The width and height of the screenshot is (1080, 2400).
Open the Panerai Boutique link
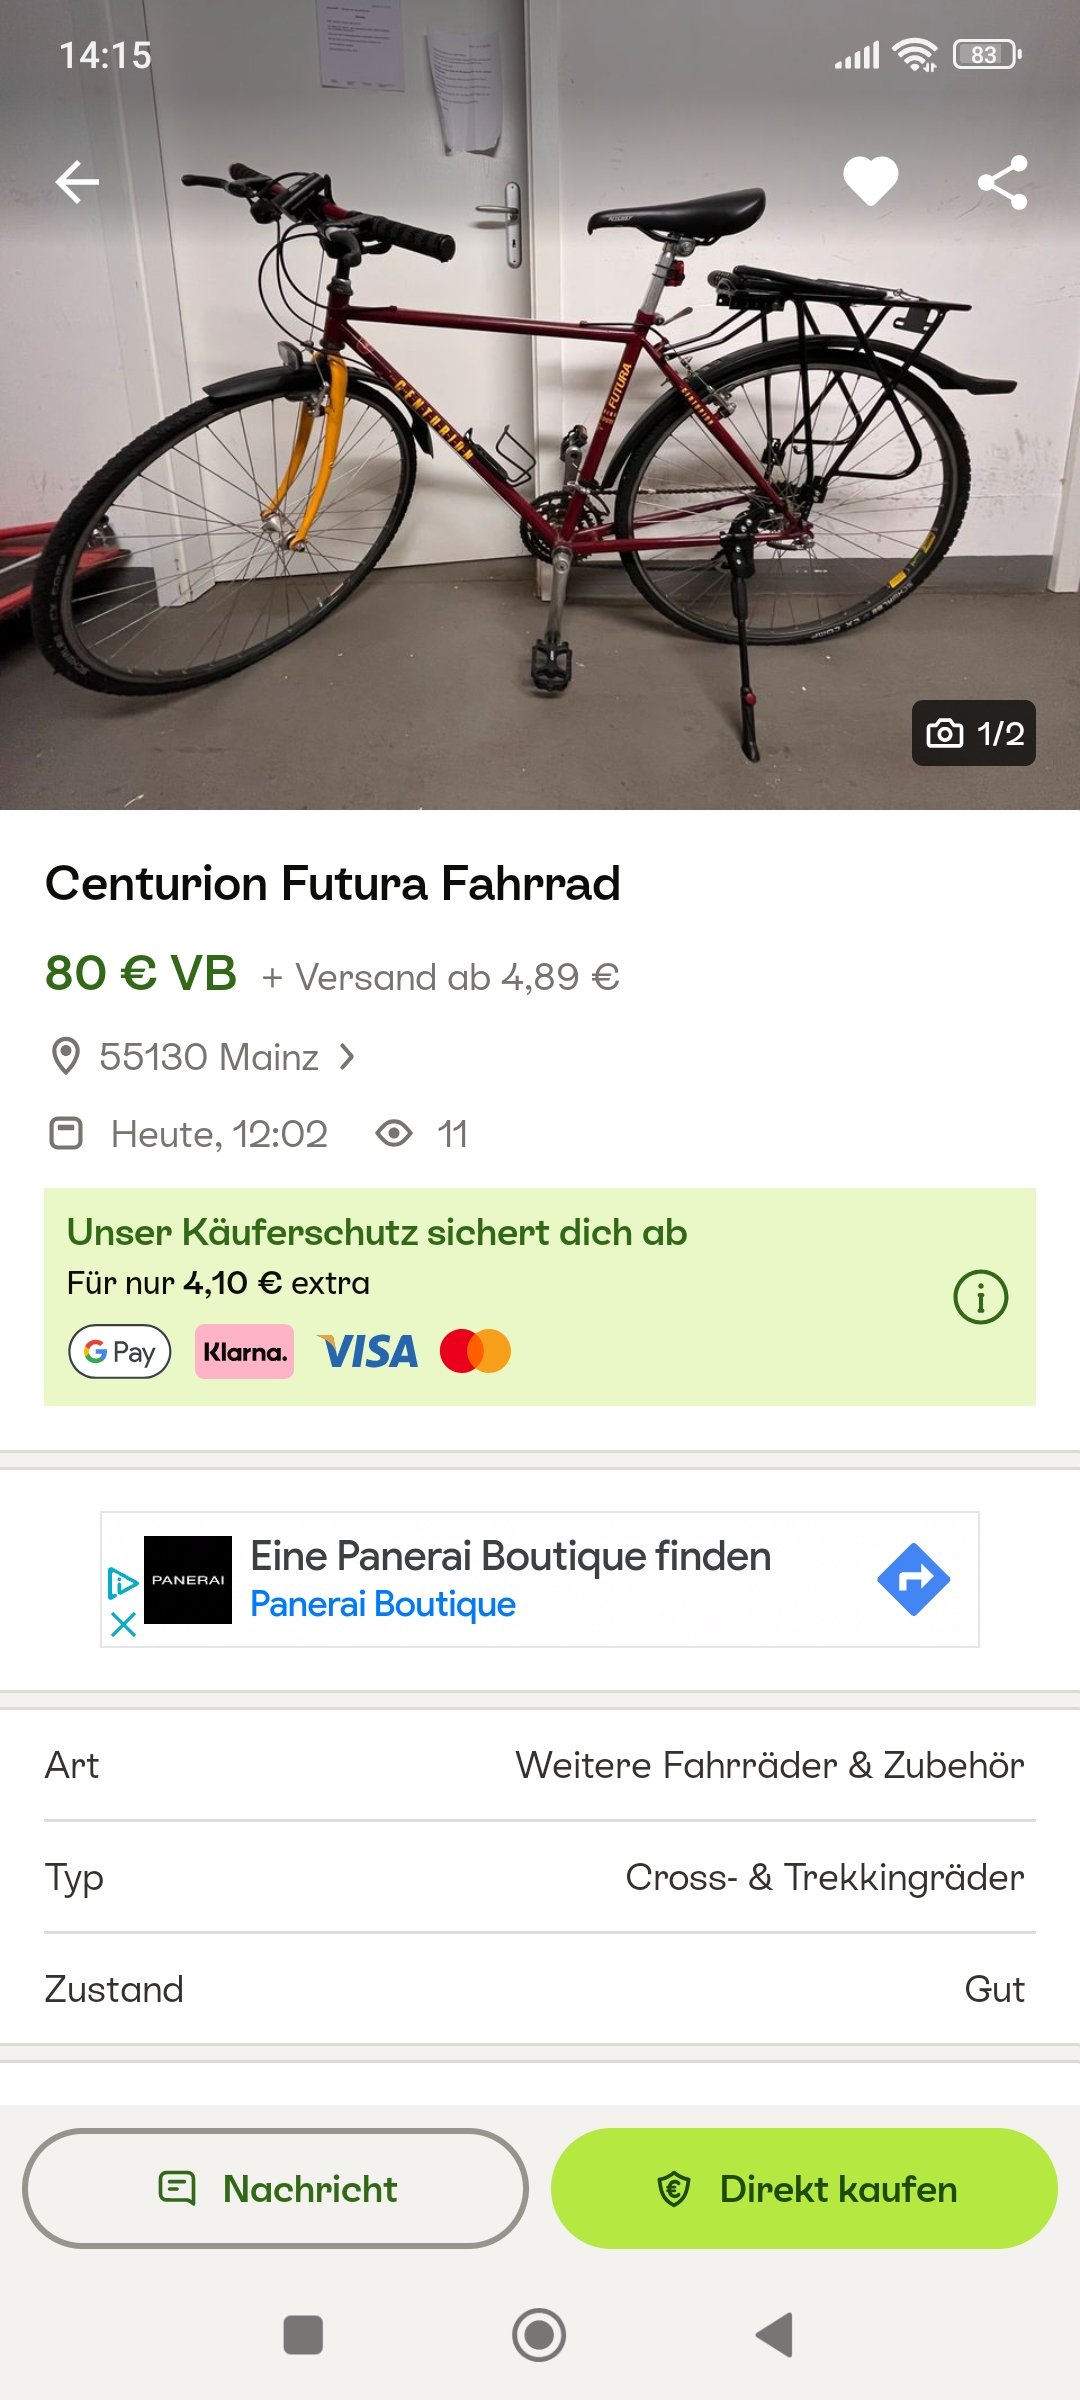pyautogui.click(x=382, y=1604)
